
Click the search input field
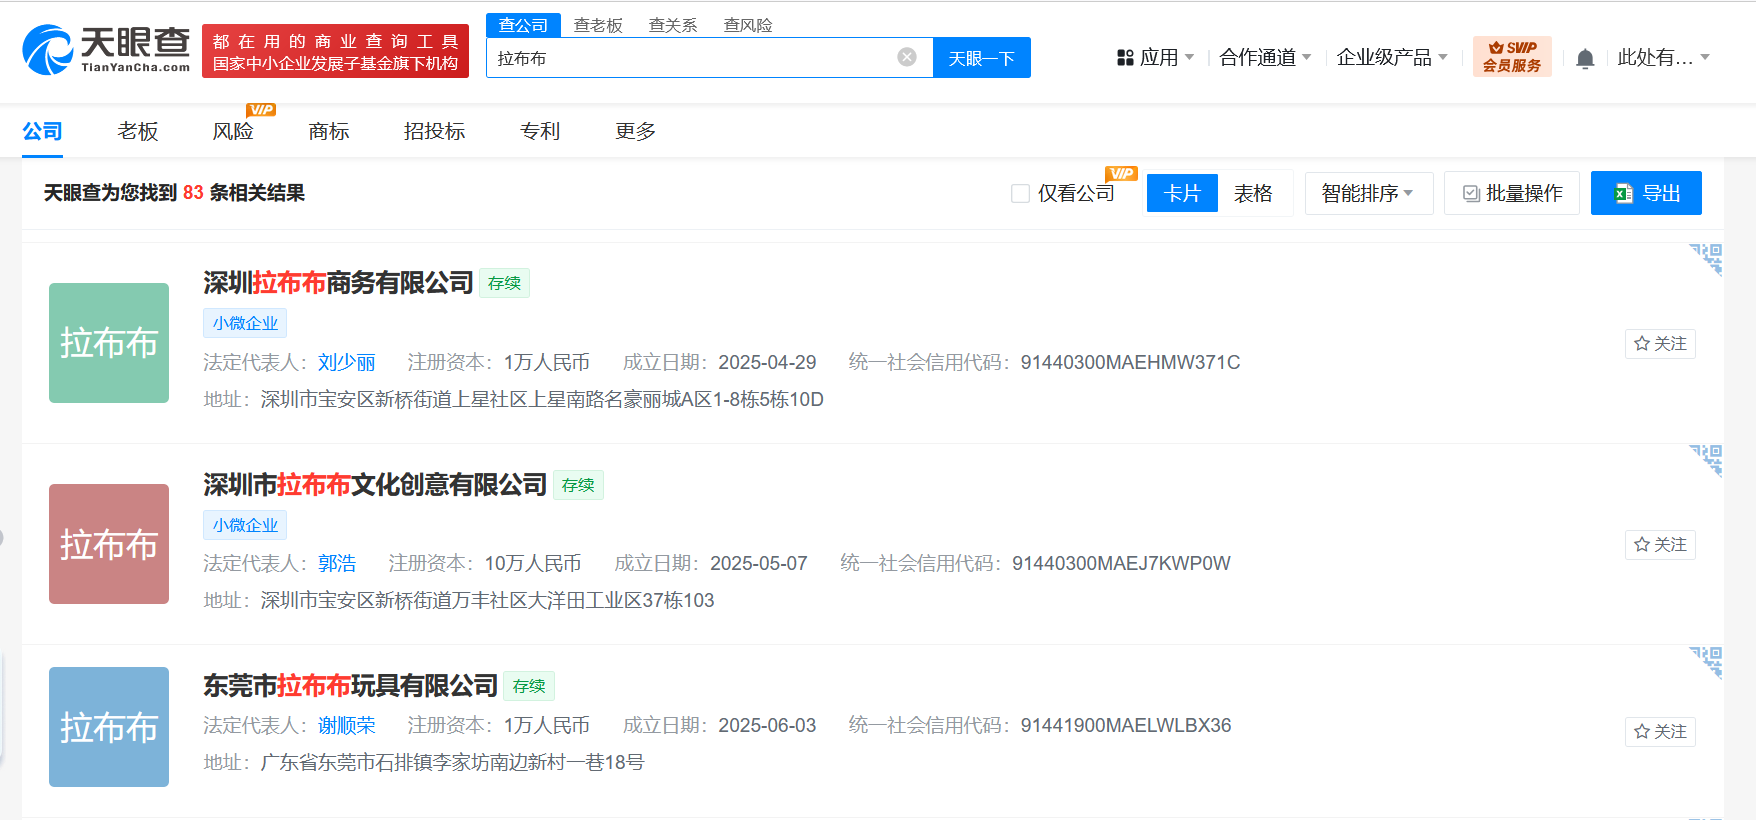[x=690, y=58]
